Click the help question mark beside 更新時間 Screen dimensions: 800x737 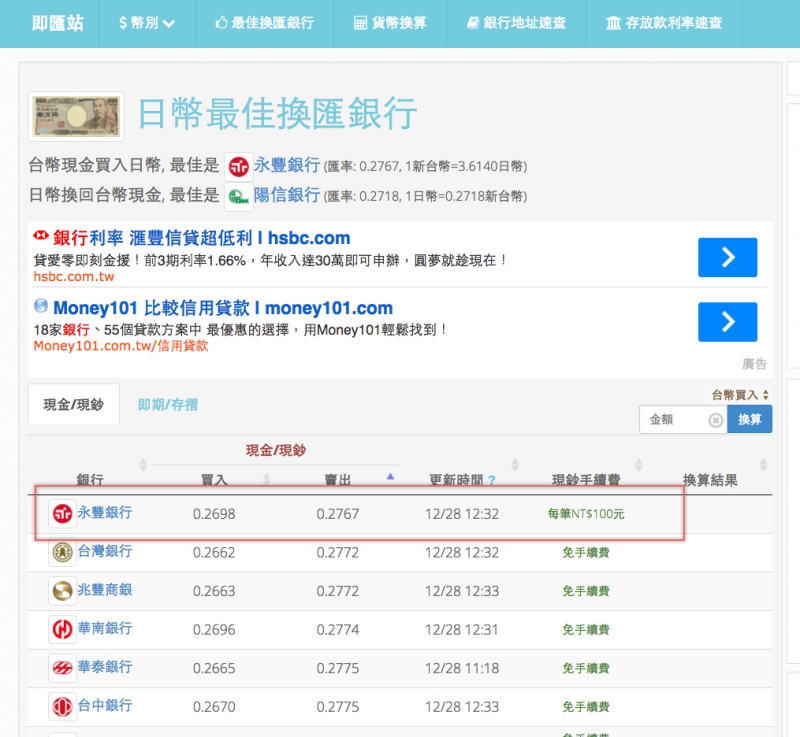point(492,481)
